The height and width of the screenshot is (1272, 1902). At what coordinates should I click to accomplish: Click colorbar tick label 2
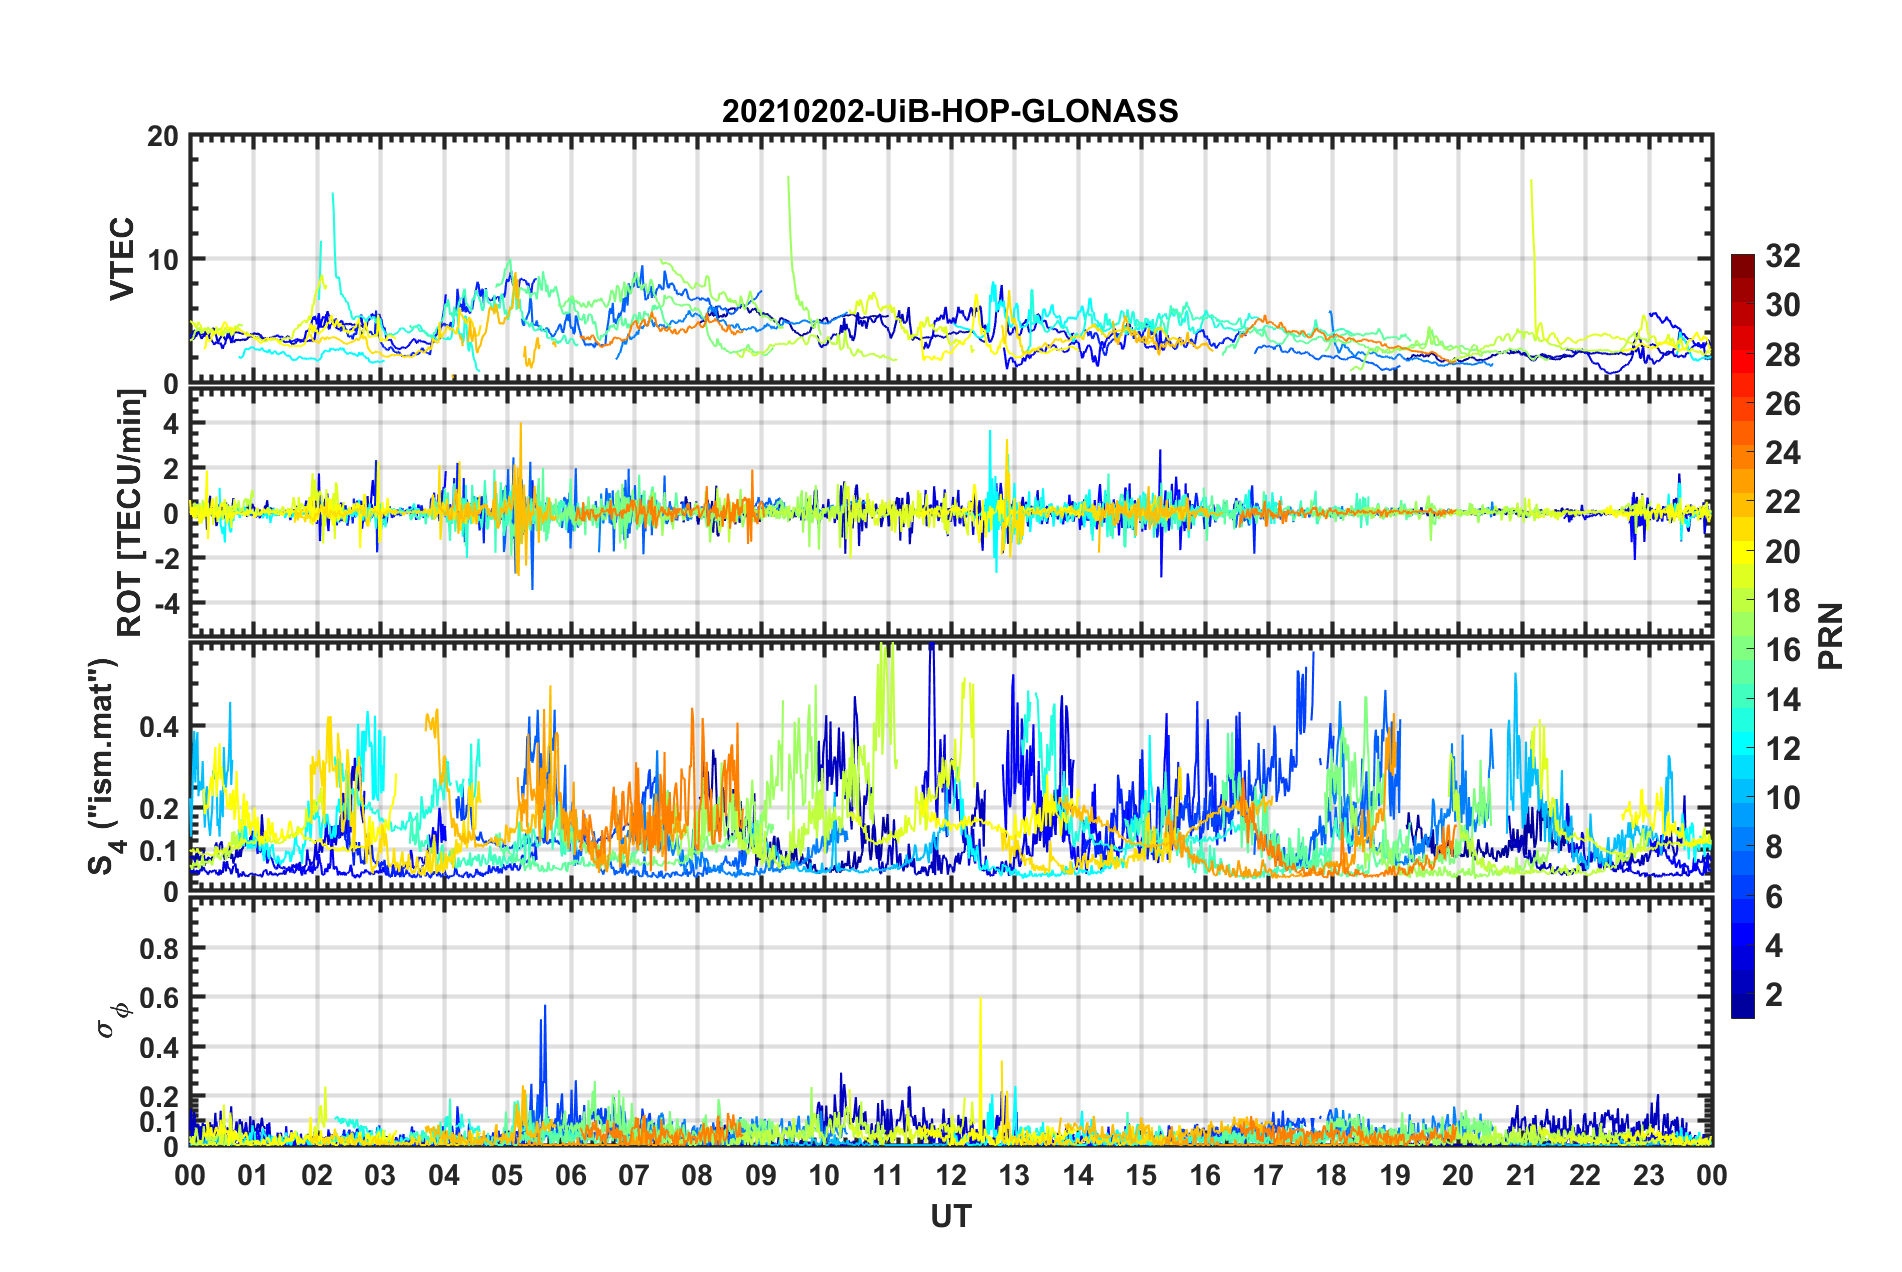1774,995
